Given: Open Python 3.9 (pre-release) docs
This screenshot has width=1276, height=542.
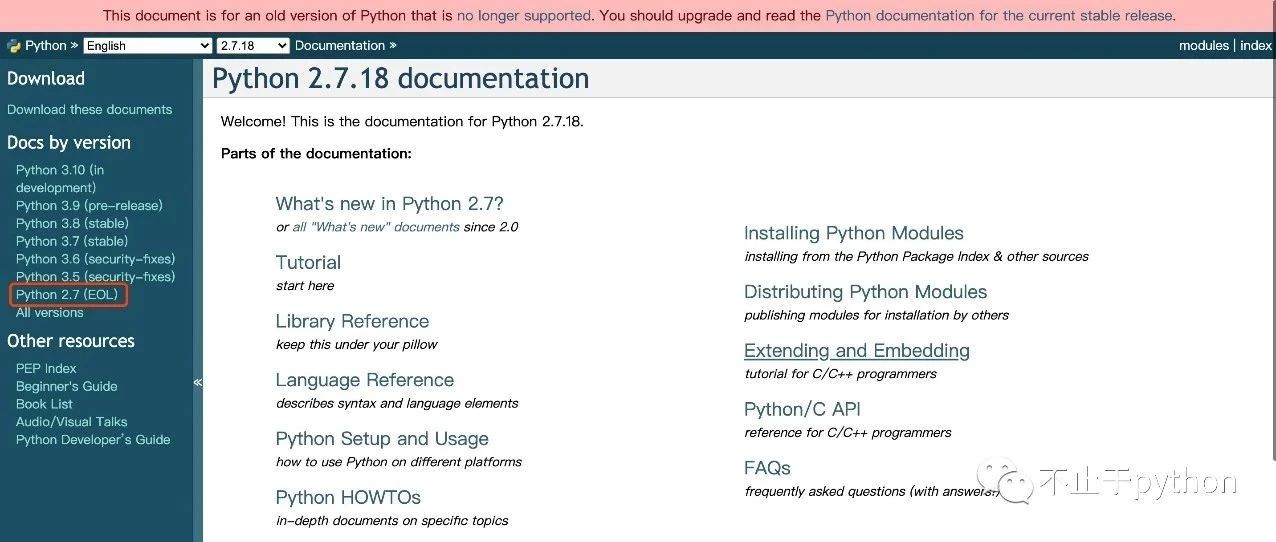Looking at the screenshot, I should [89, 206].
